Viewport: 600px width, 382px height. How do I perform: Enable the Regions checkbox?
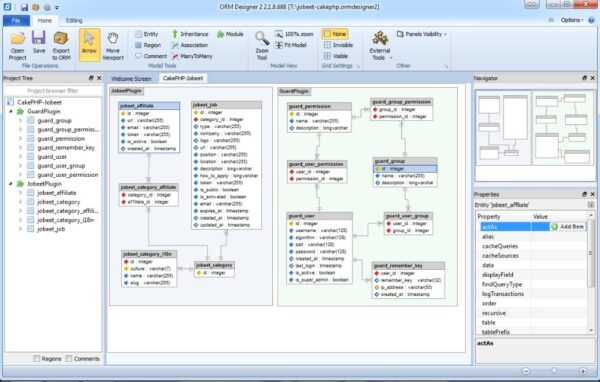(37, 359)
